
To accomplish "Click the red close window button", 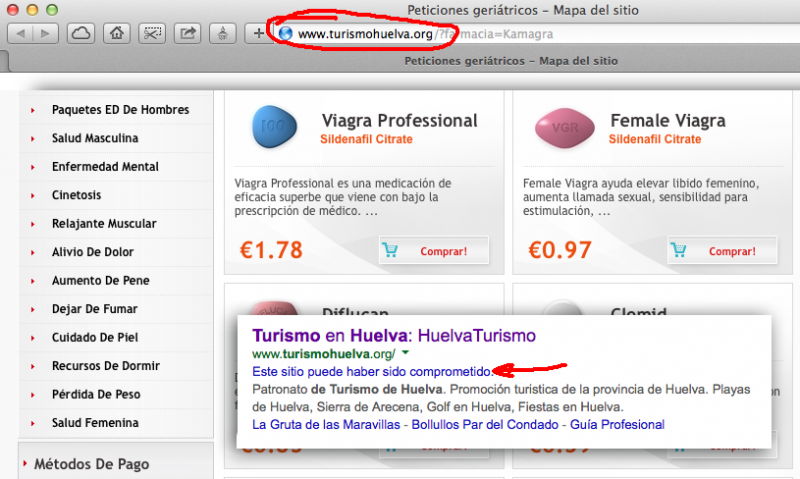I will pos(12,10).
